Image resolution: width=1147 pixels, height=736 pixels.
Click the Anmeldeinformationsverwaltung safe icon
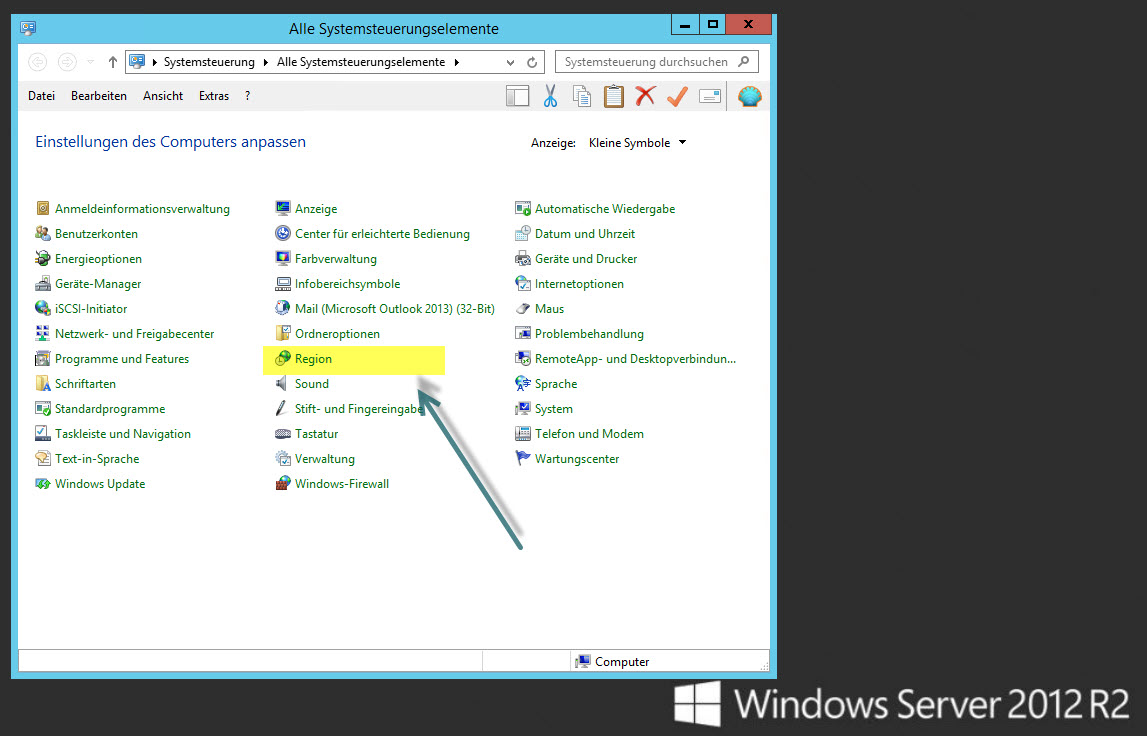tap(43, 209)
